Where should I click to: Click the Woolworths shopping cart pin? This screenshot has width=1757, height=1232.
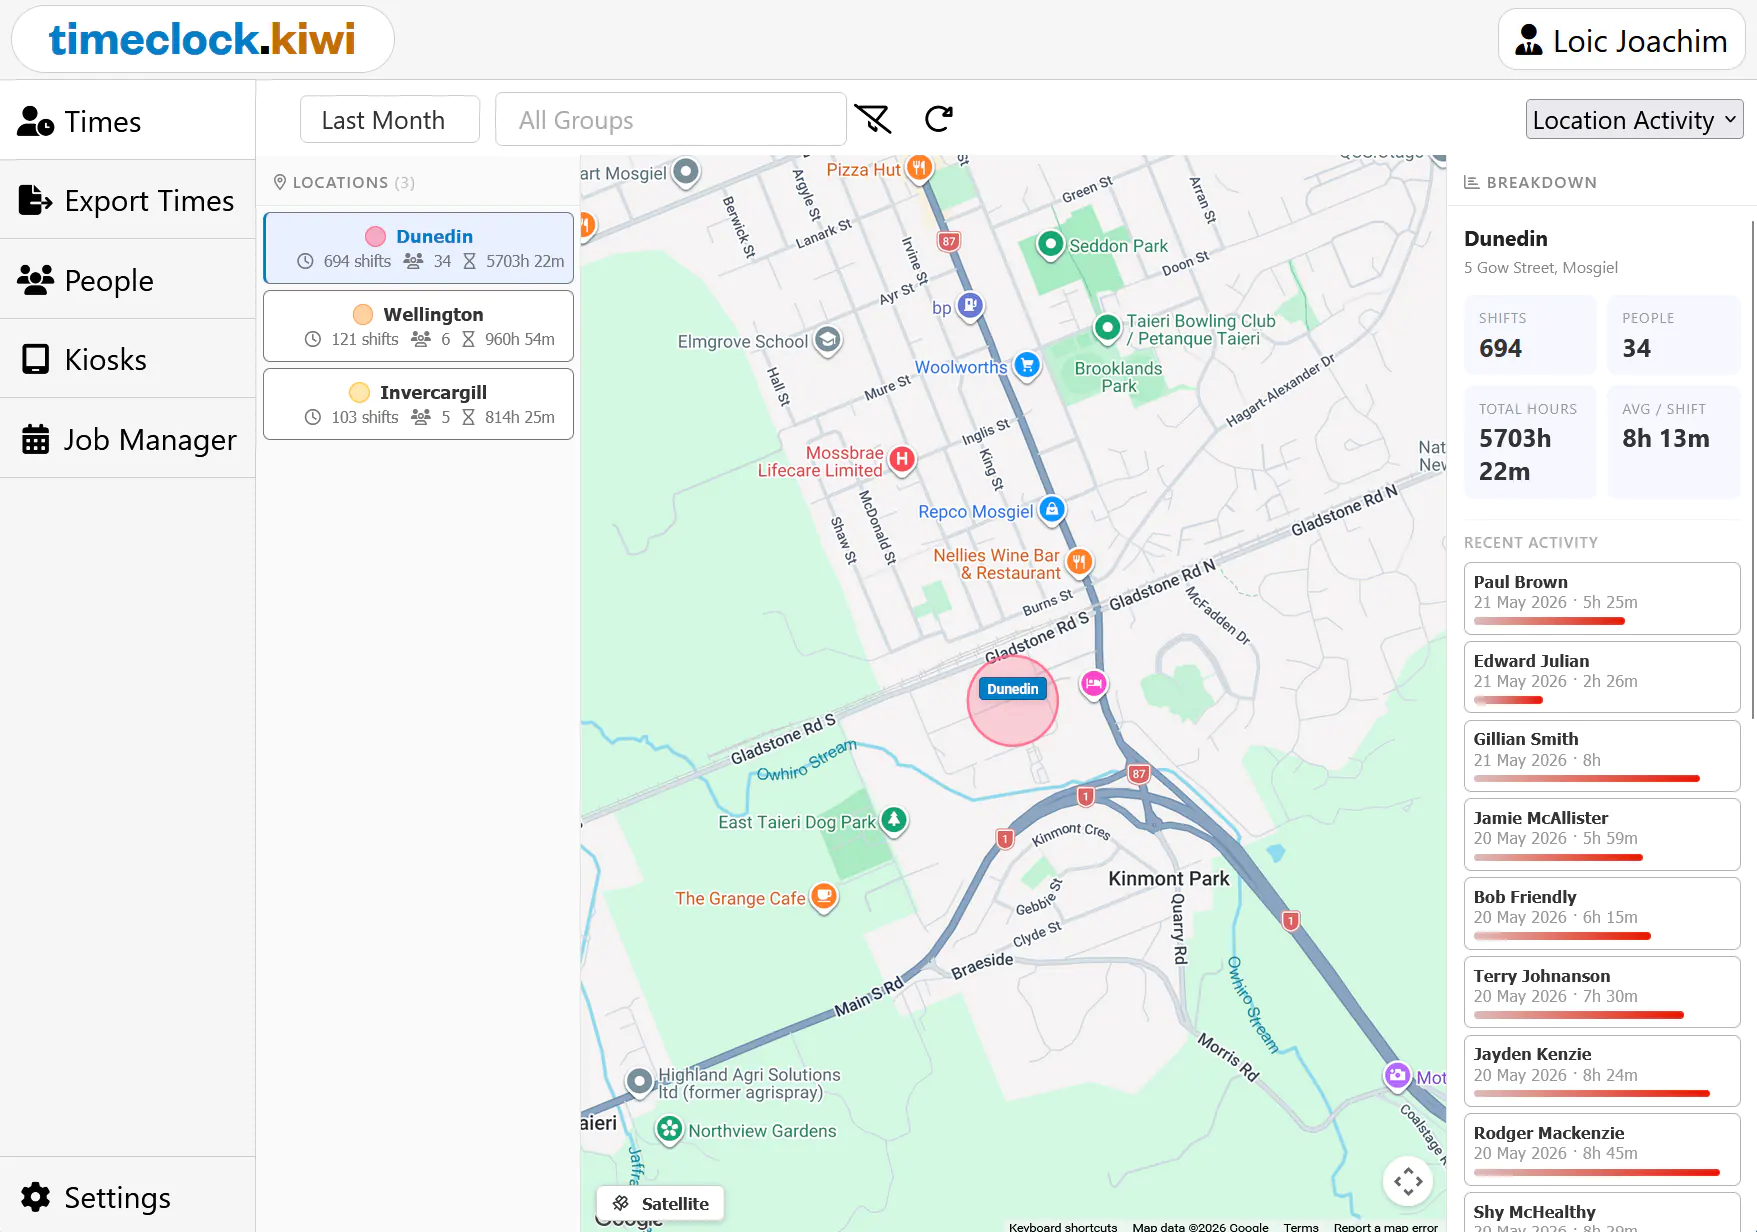pos(1027,365)
